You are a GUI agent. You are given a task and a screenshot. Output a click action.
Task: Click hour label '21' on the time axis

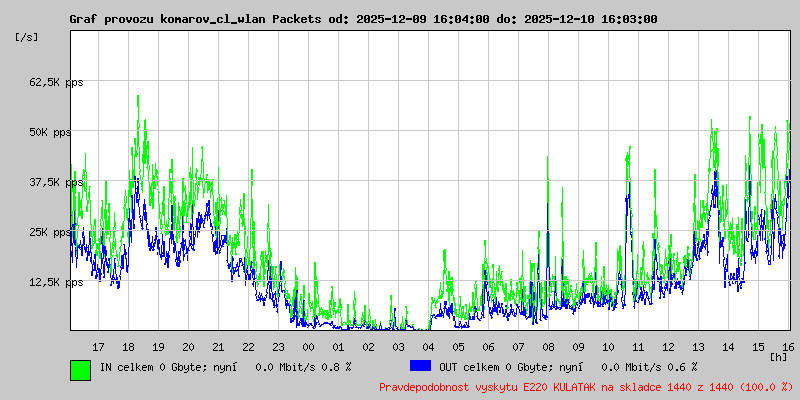pyautogui.click(x=218, y=347)
